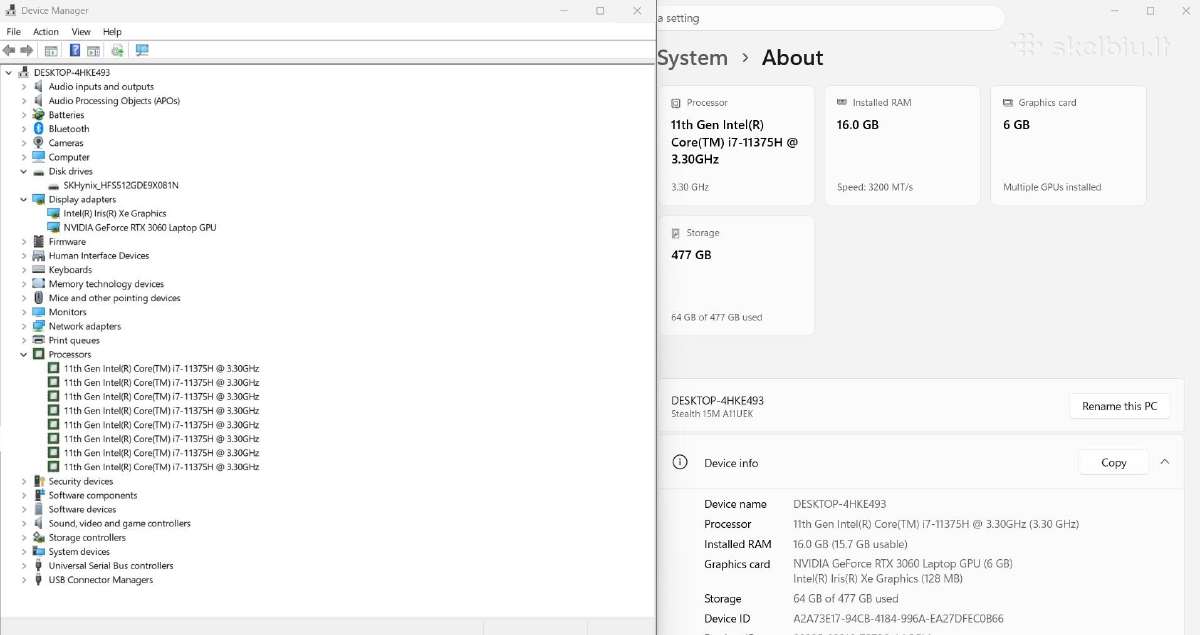
Task: Expand Mice and other pointing devices
Action: click(x=24, y=298)
